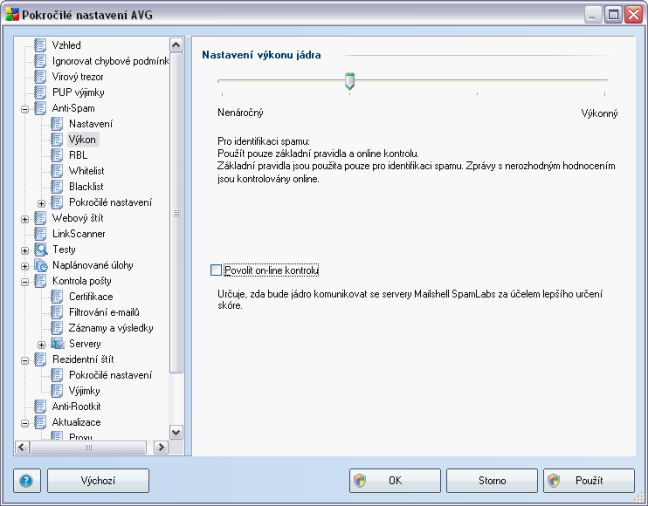Expand the Naplánované úlohy node
This screenshot has width=648, height=506.
pyautogui.click(x=25, y=267)
